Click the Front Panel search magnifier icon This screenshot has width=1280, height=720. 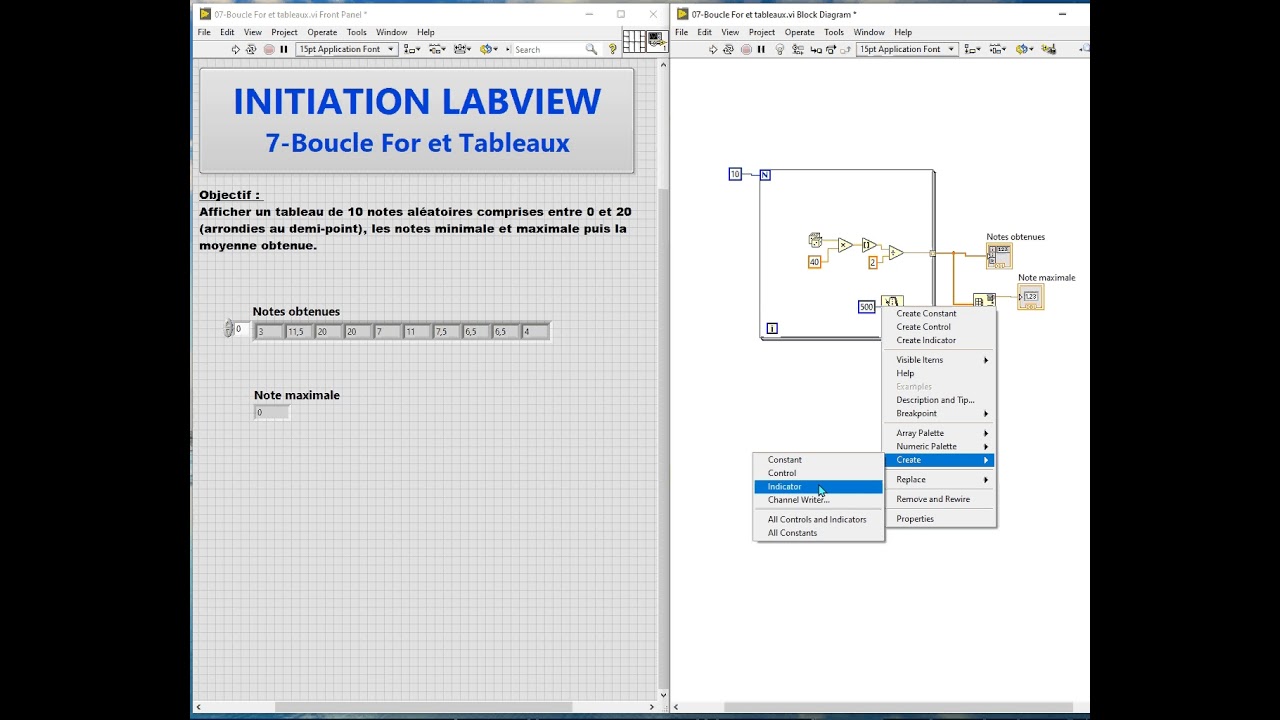click(591, 49)
